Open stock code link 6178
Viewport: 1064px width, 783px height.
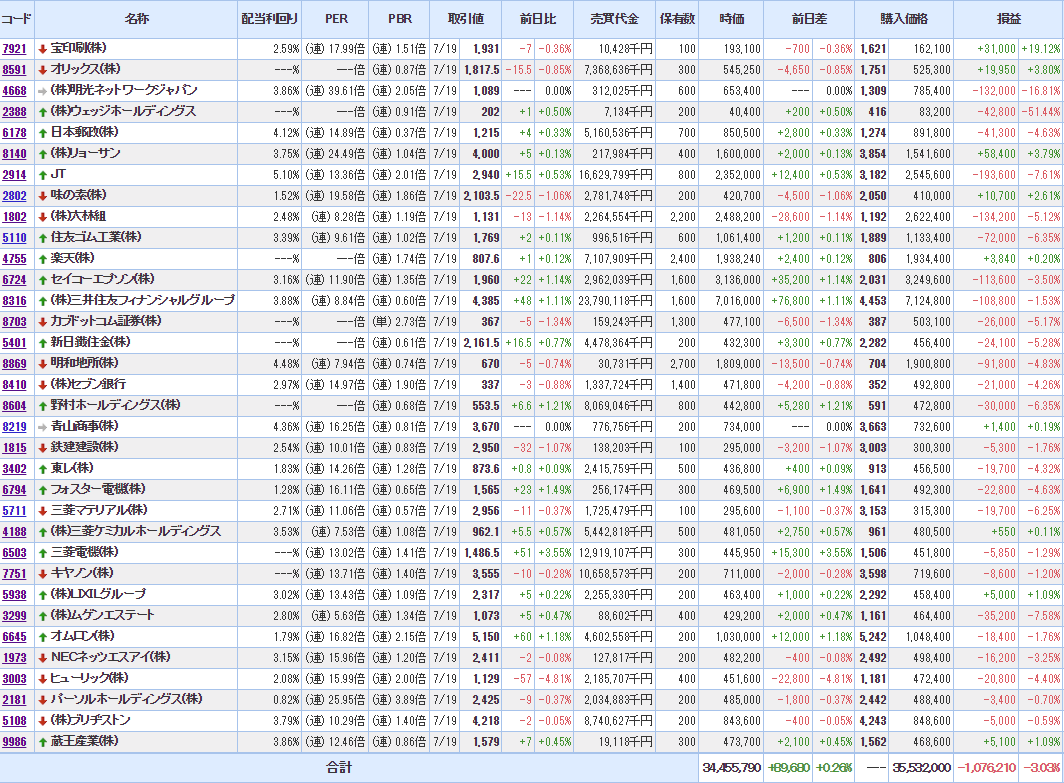[15, 133]
